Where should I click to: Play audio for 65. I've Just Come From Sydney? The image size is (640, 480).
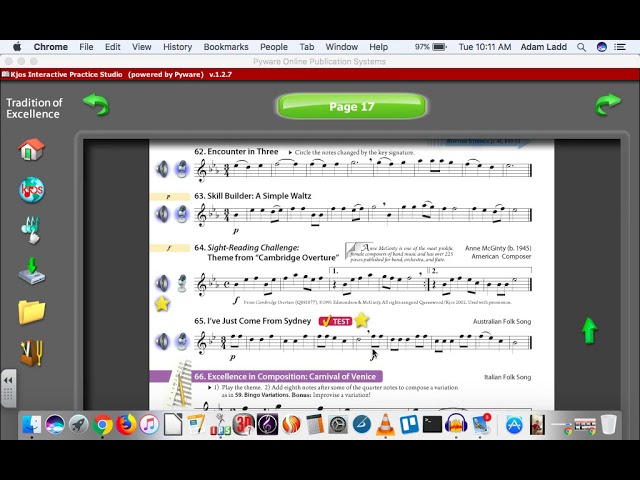(162, 341)
